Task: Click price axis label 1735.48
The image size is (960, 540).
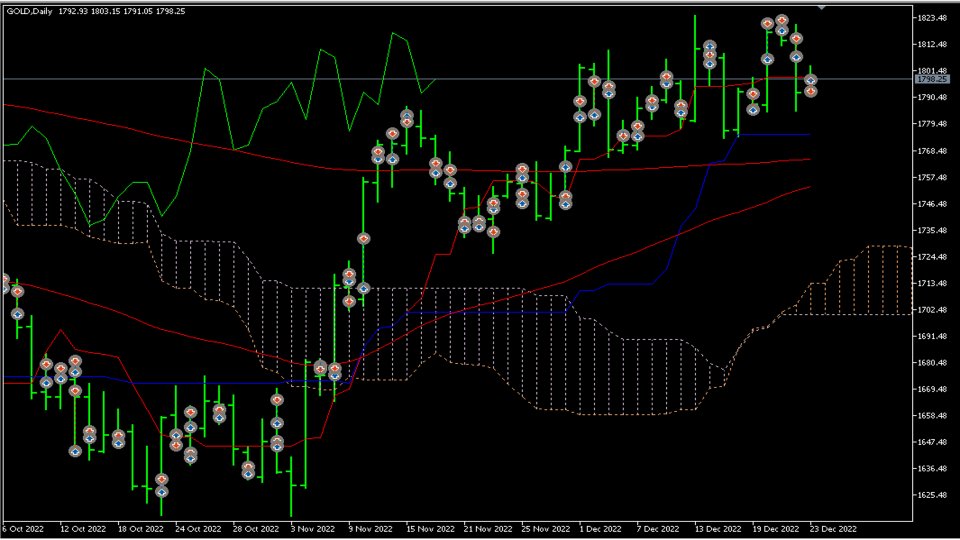Action: pos(932,231)
